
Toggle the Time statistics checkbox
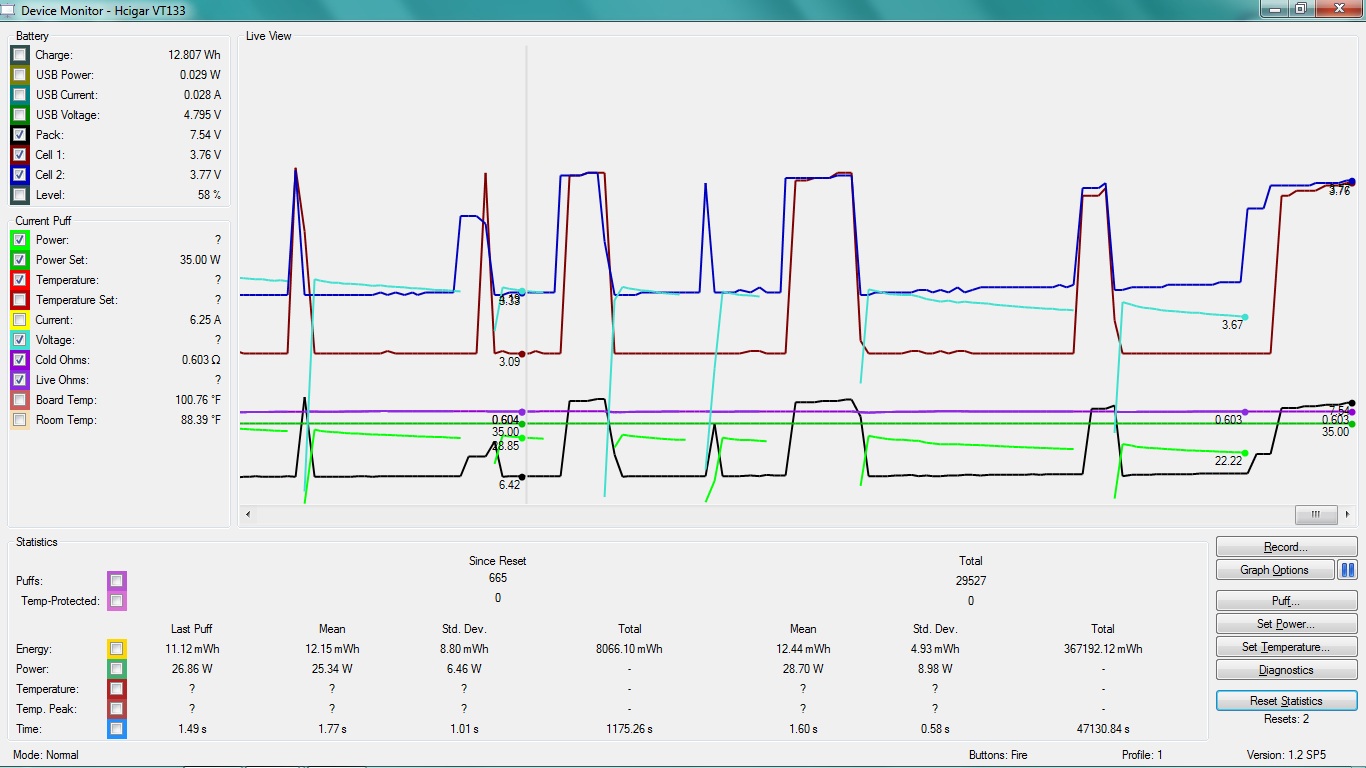click(x=117, y=729)
